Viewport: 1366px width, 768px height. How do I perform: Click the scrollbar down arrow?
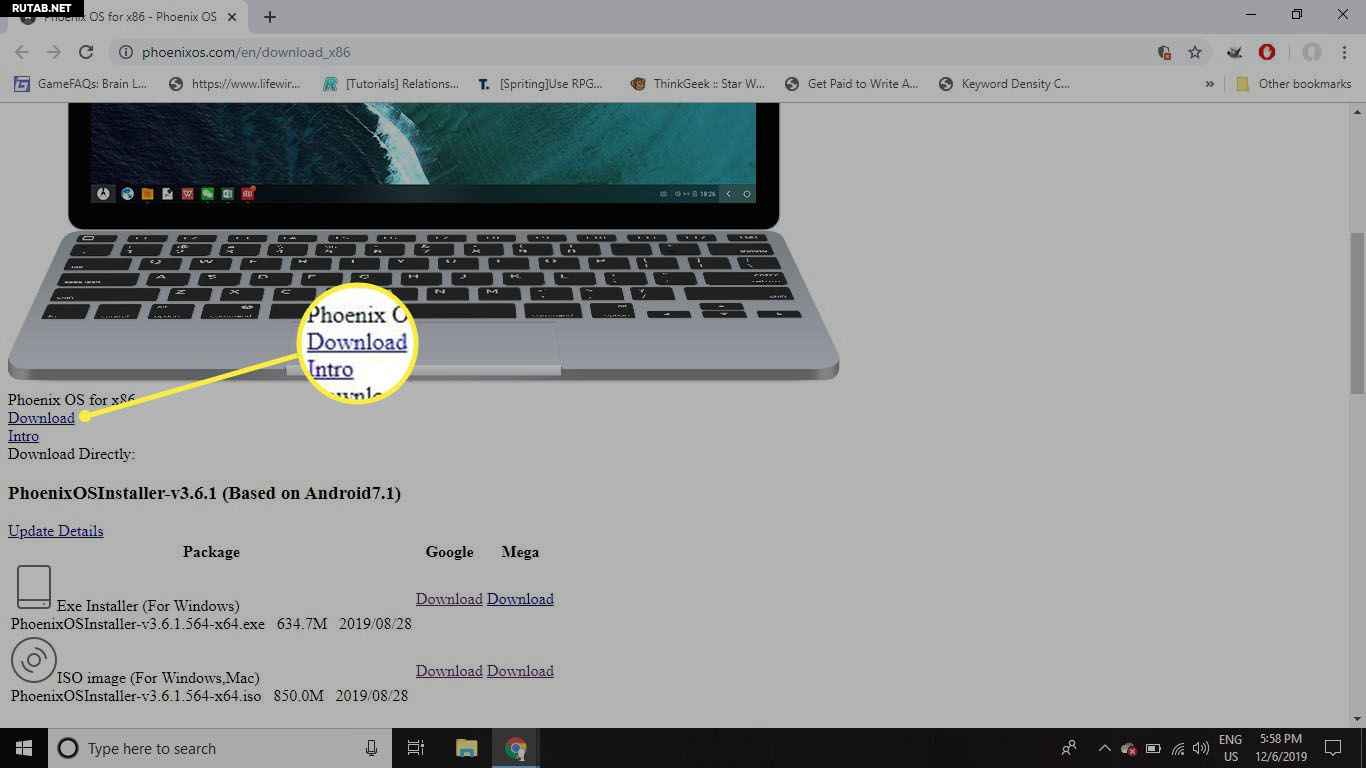pos(1357,718)
